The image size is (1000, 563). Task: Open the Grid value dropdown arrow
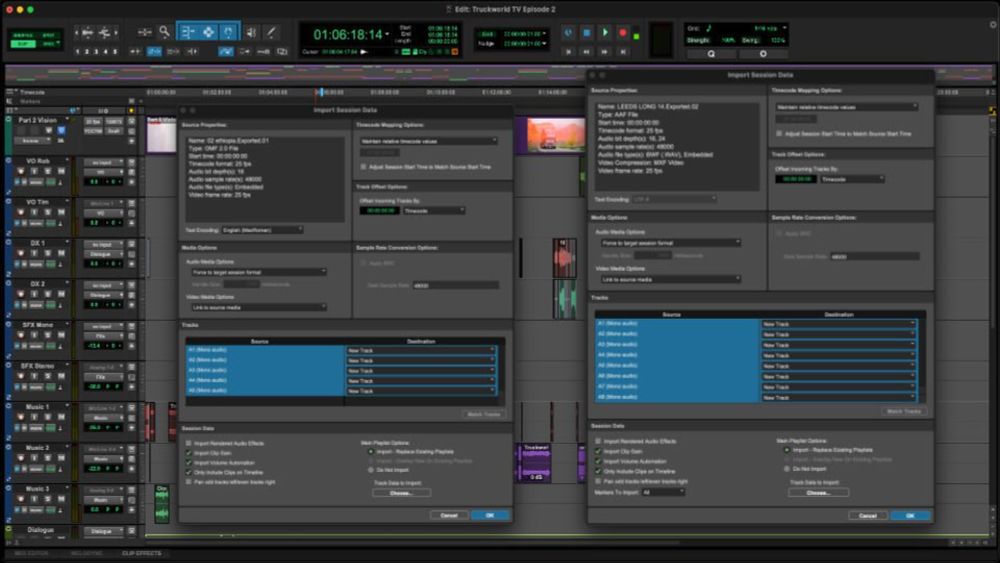[x=784, y=28]
